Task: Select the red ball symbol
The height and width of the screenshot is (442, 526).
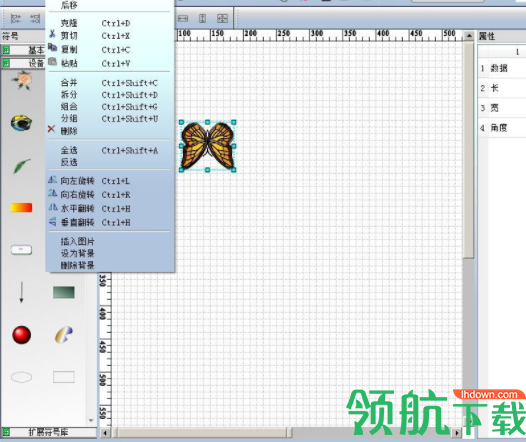Action: 21,335
